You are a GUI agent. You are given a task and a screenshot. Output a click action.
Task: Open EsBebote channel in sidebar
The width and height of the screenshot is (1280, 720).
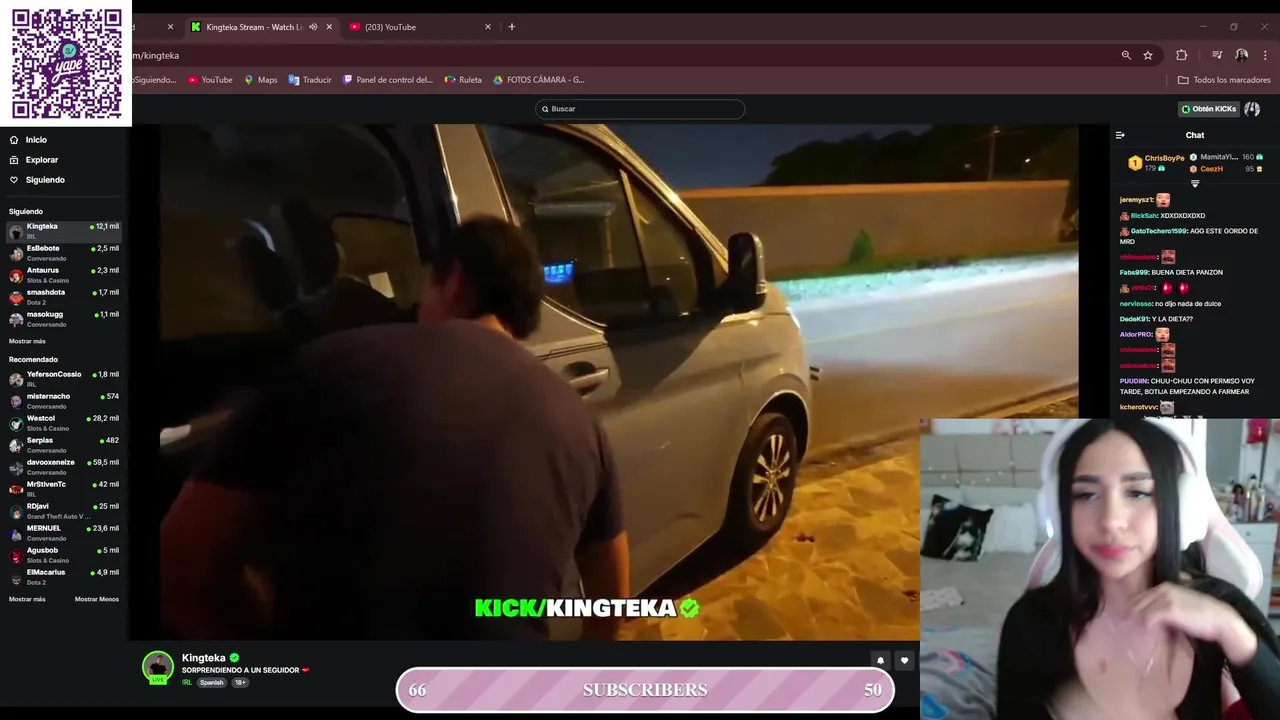tap(64, 253)
